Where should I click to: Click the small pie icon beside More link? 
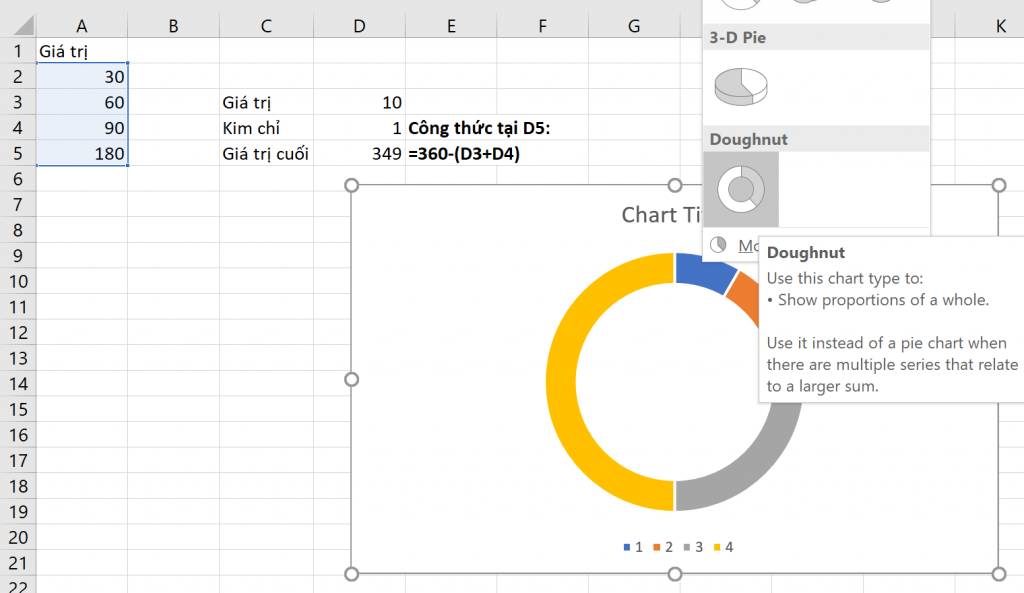click(x=719, y=245)
